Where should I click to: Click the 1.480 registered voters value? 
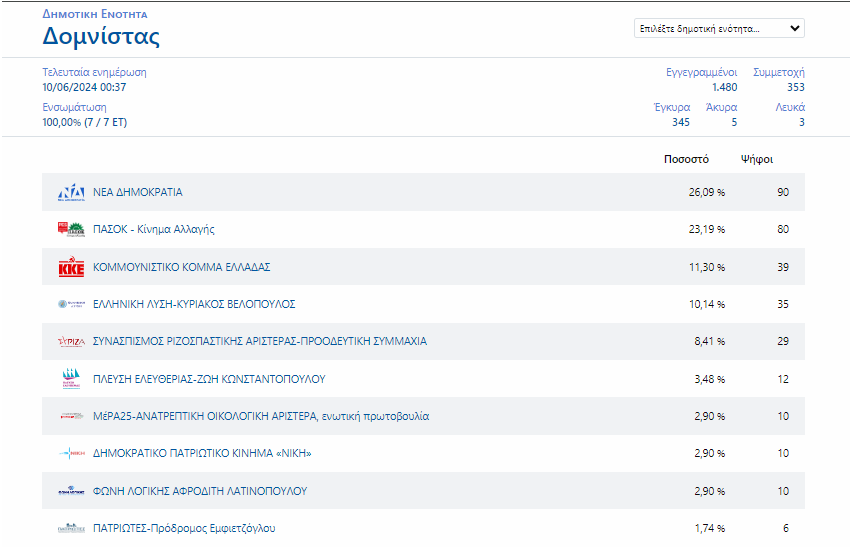coord(724,87)
